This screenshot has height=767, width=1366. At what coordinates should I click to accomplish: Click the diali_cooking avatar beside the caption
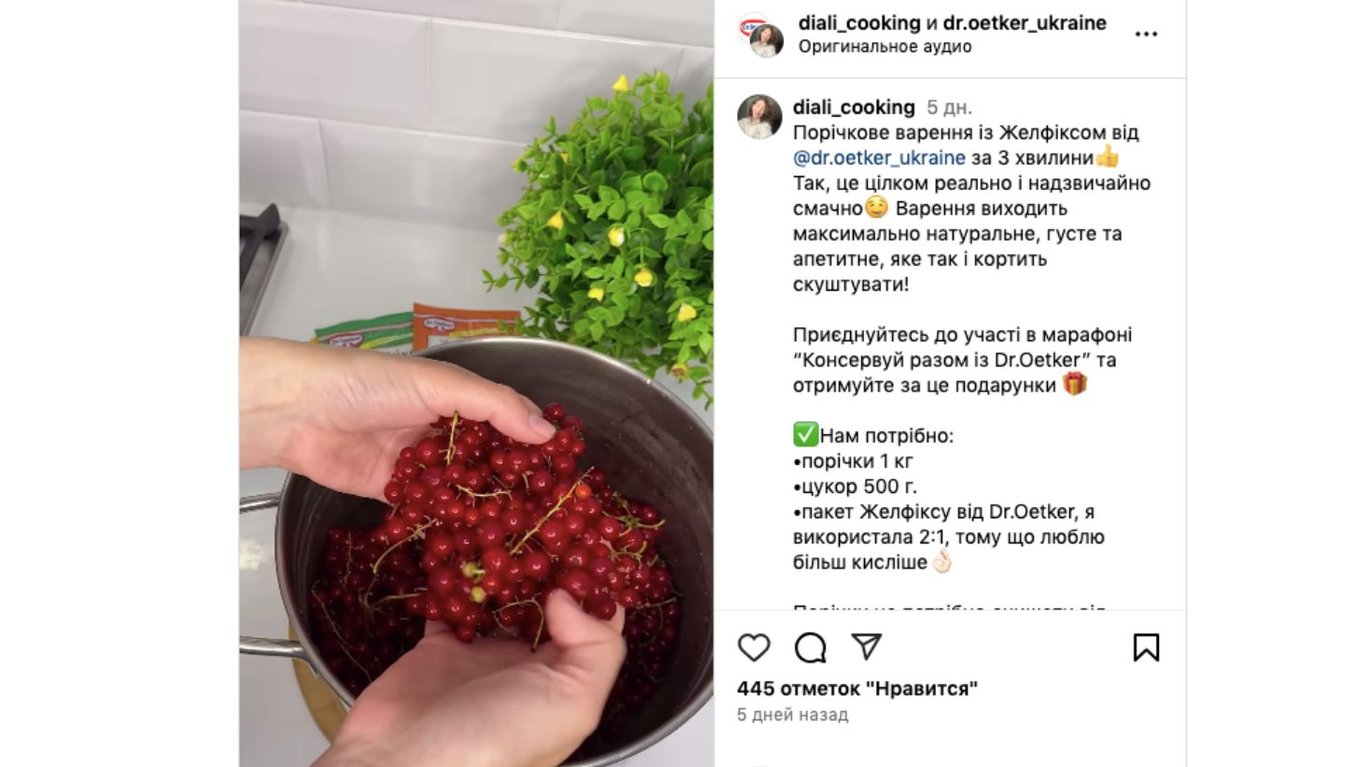point(760,117)
